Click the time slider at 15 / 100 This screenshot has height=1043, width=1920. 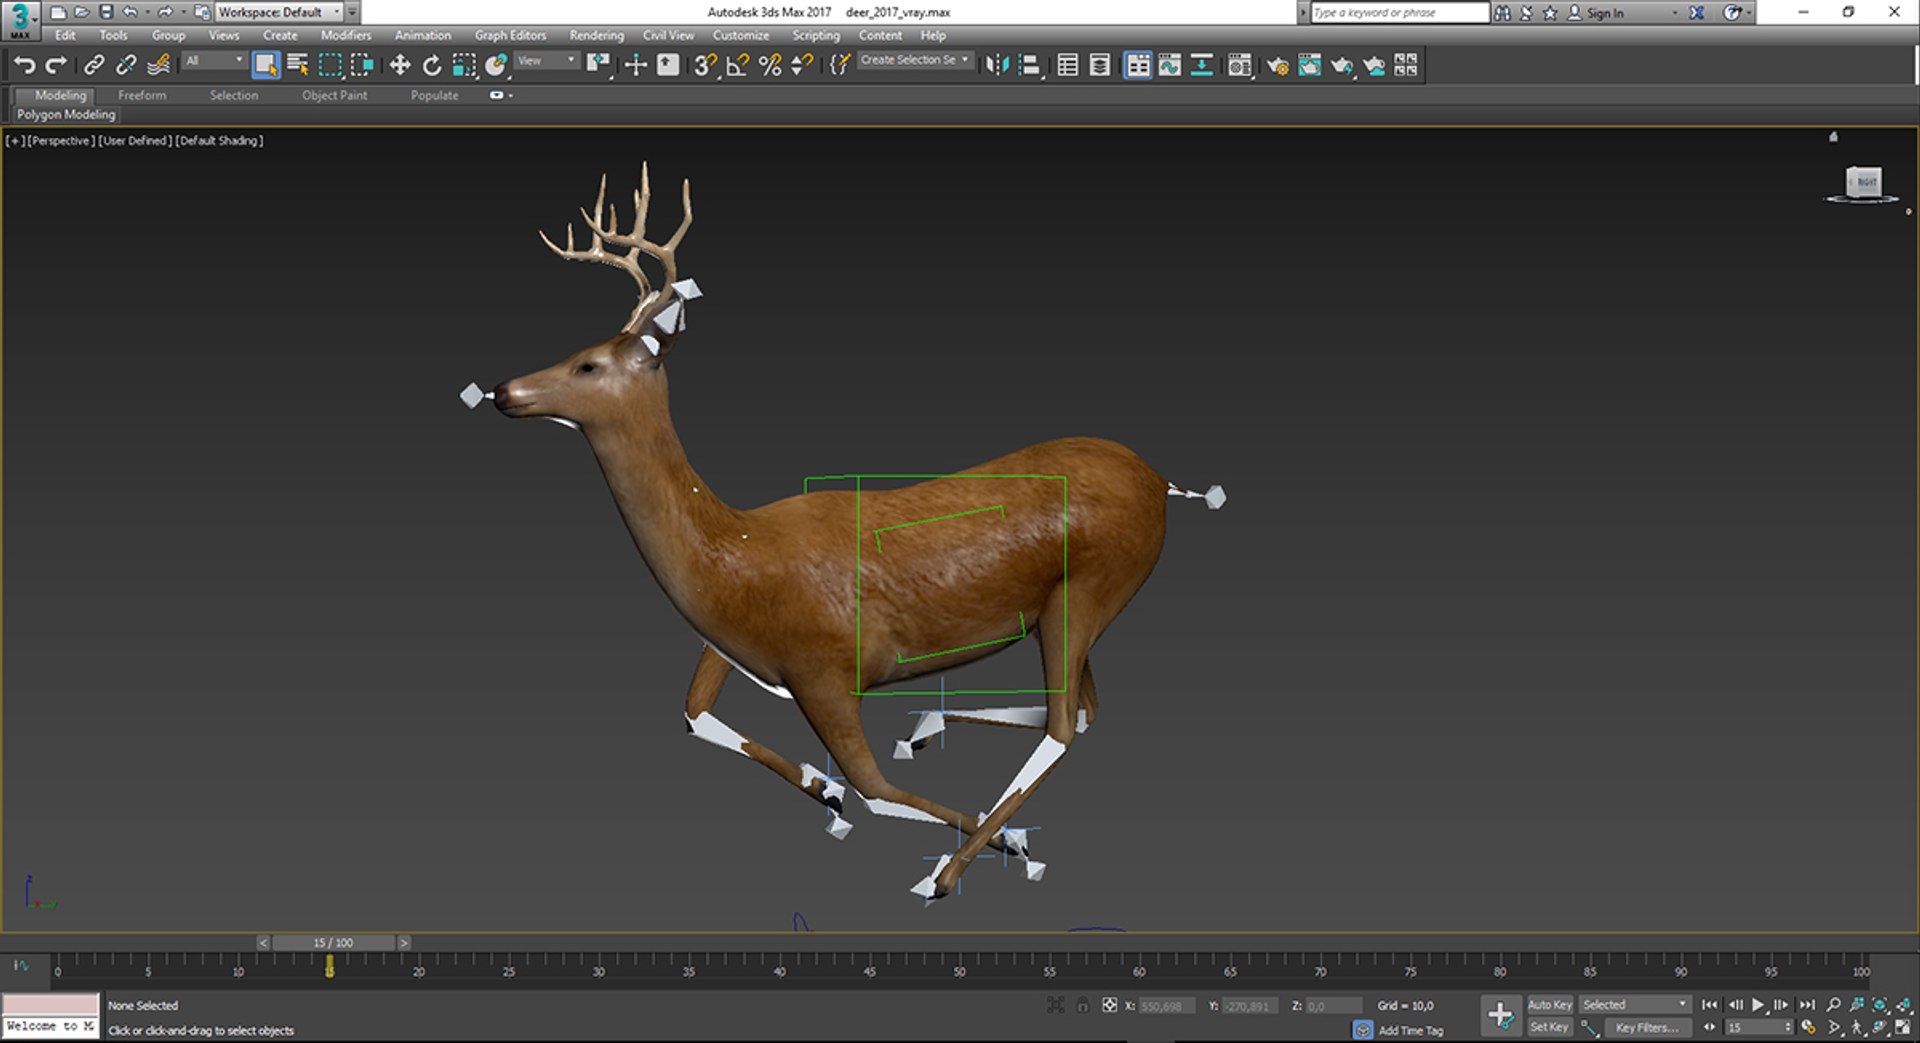coord(333,943)
